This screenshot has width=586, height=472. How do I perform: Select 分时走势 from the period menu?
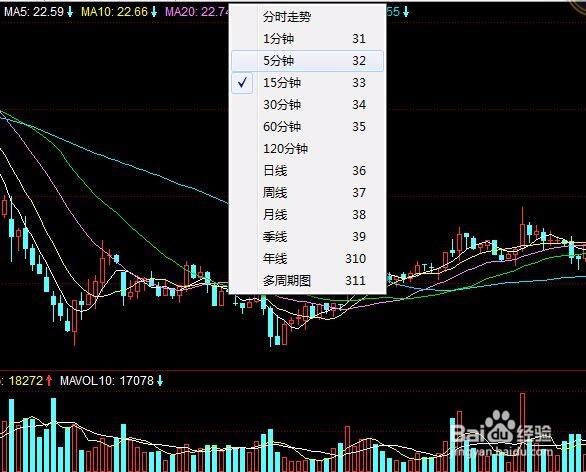pyautogui.click(x=307, y=16)
